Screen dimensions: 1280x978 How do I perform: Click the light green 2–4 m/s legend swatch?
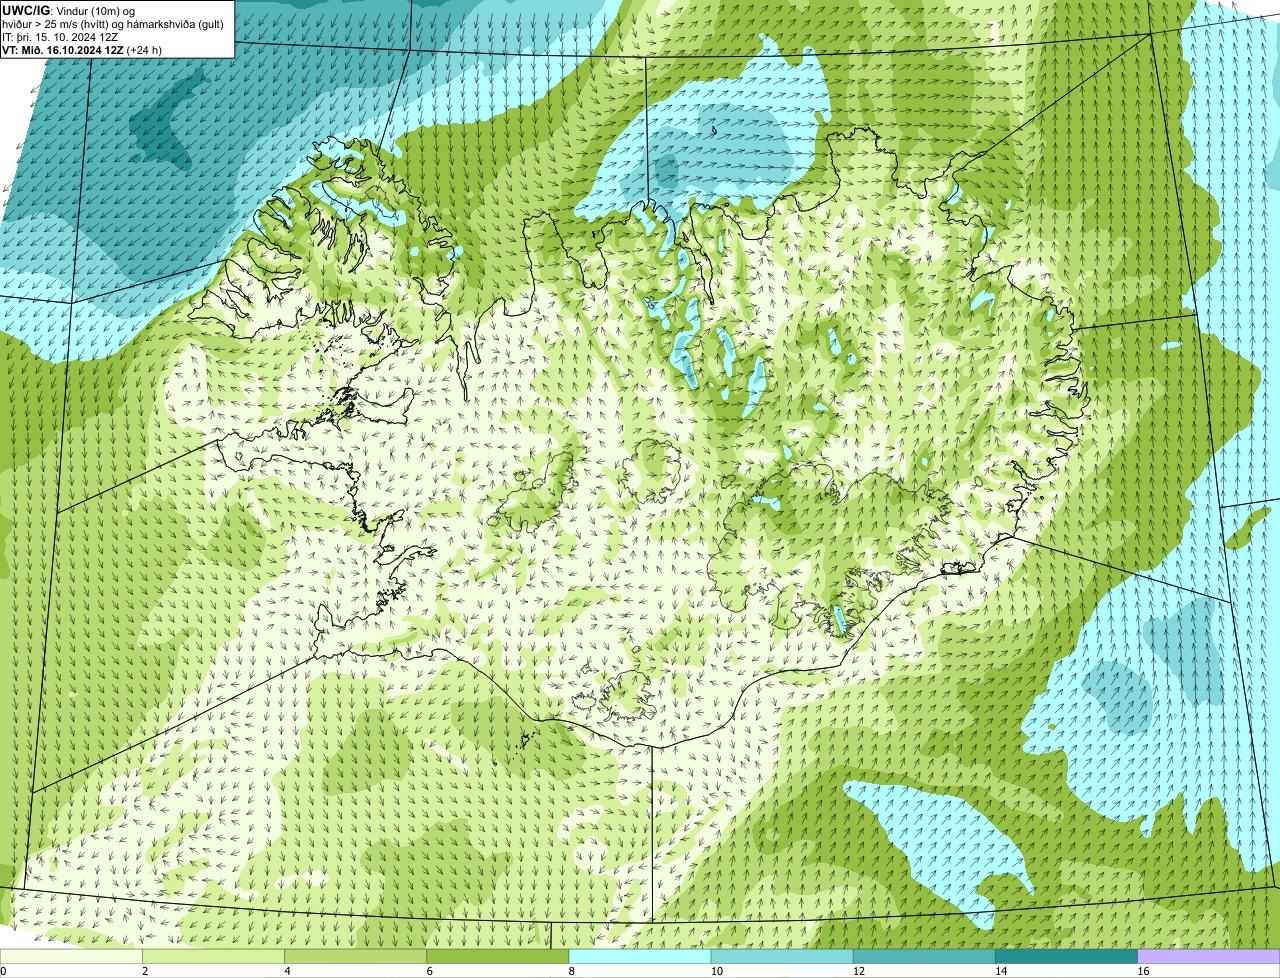pyautogui.click(x=213, y=957)
